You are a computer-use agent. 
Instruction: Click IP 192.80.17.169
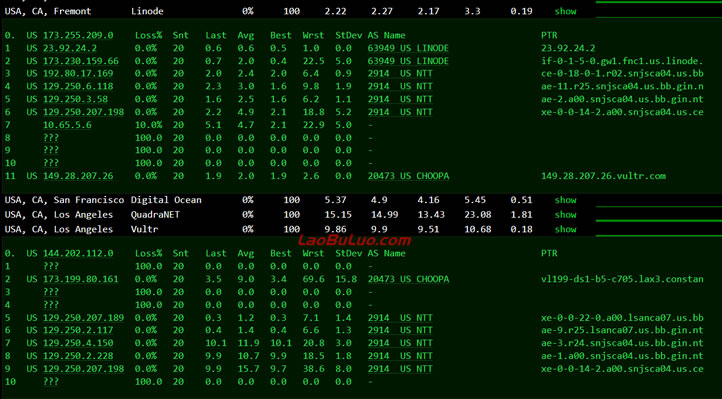tap(78, 73)
